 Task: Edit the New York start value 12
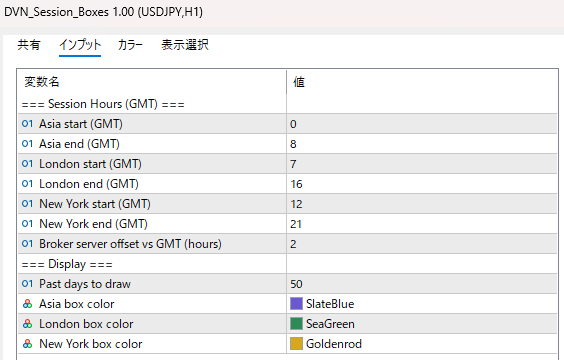[x=422, y=204]
